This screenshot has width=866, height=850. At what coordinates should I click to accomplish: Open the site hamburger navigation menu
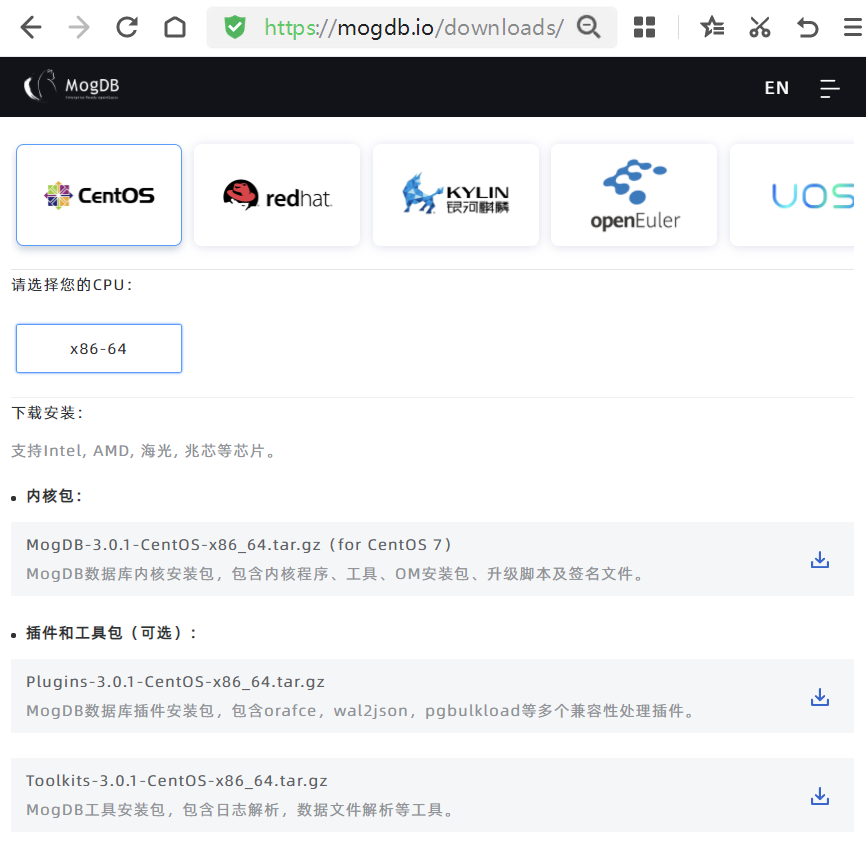tap(830, 88)
